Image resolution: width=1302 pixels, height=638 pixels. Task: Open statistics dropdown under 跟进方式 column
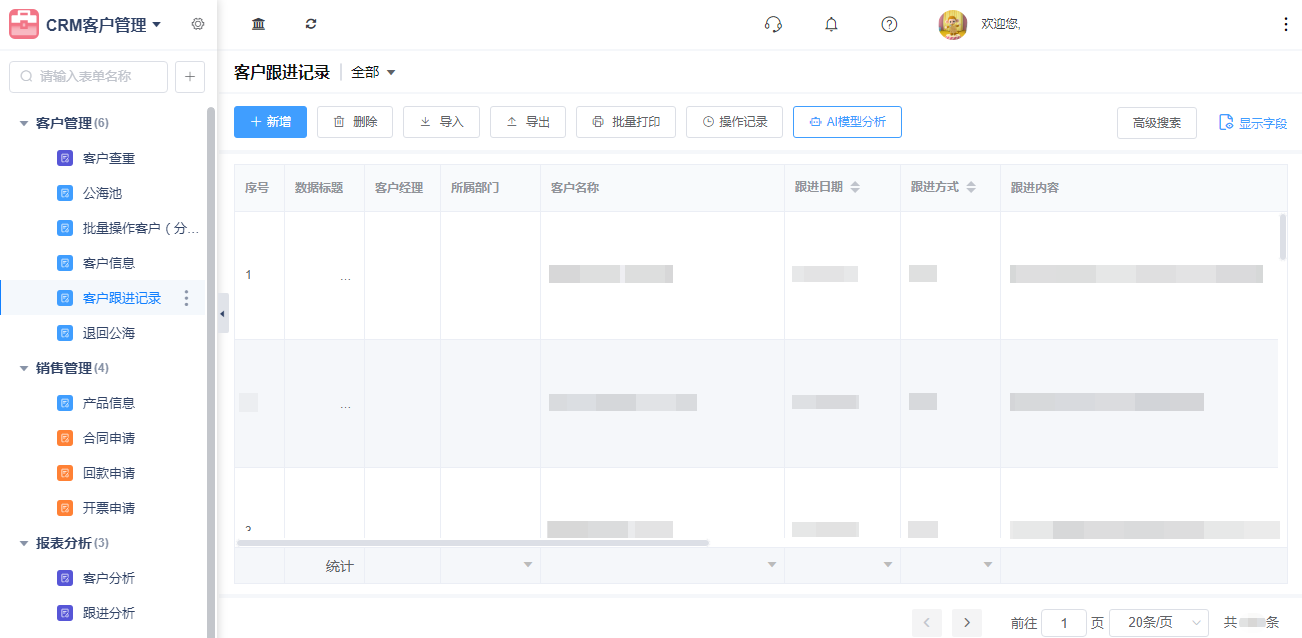click(x=988, y=566)
